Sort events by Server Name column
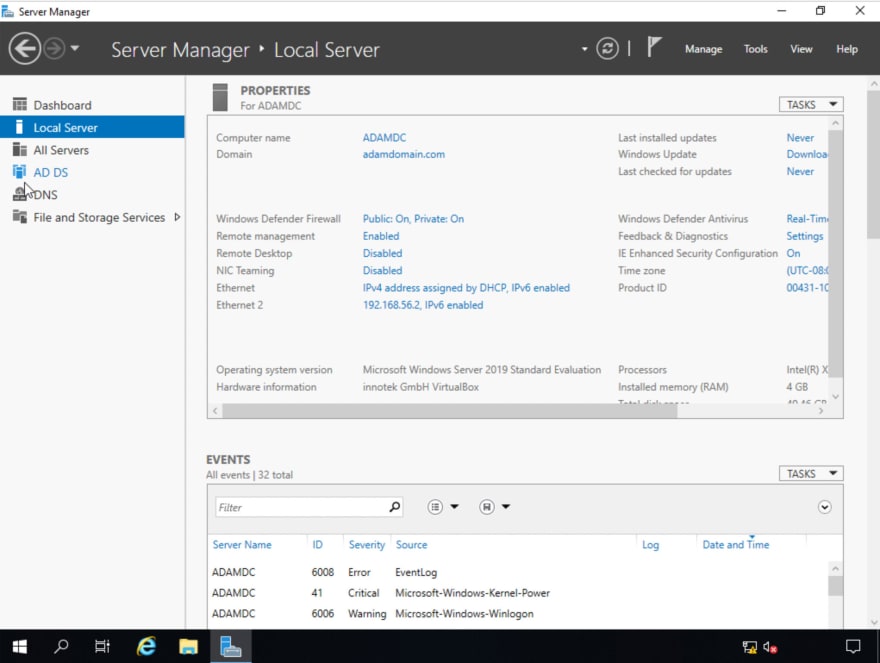This screenshot has width=880, height=663. (242, 545)
